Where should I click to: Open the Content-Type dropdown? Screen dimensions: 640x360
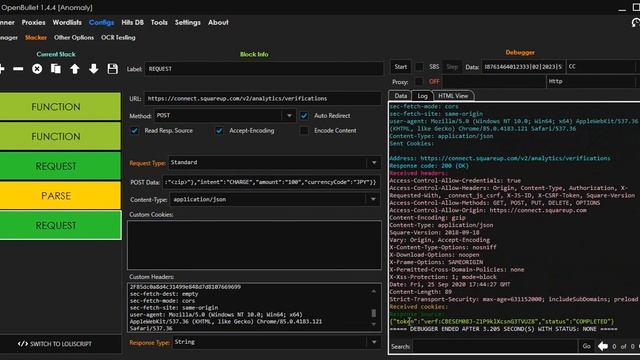pyautogui.click(x=373, y=200)
